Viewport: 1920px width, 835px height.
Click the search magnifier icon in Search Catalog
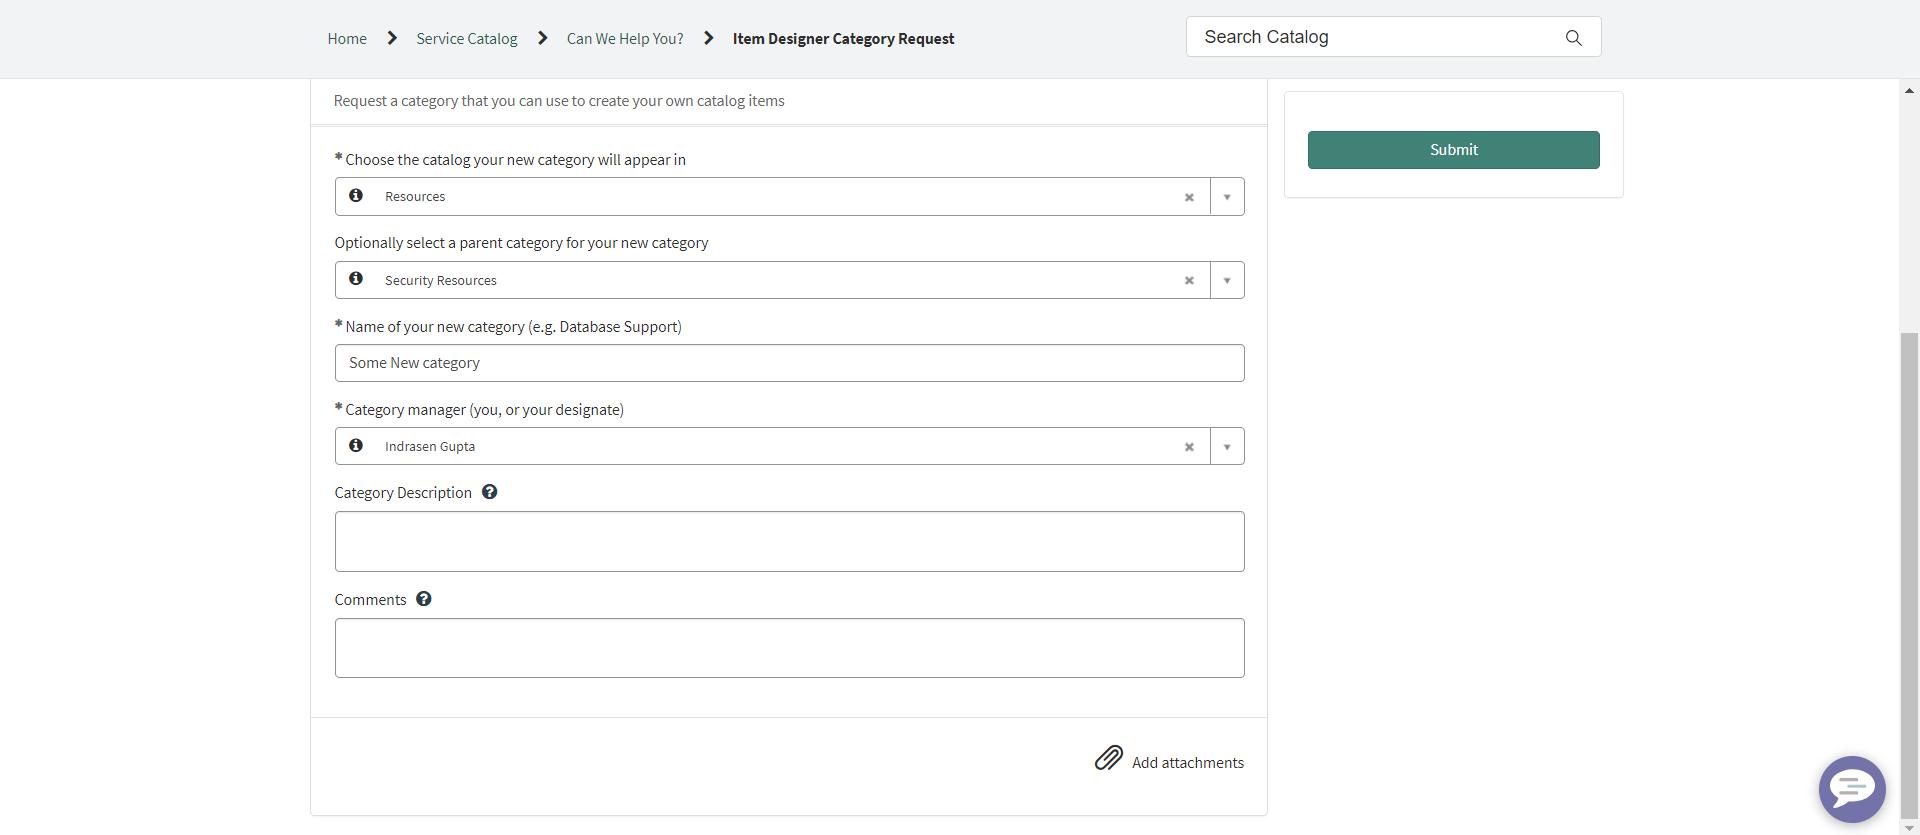1573,38
